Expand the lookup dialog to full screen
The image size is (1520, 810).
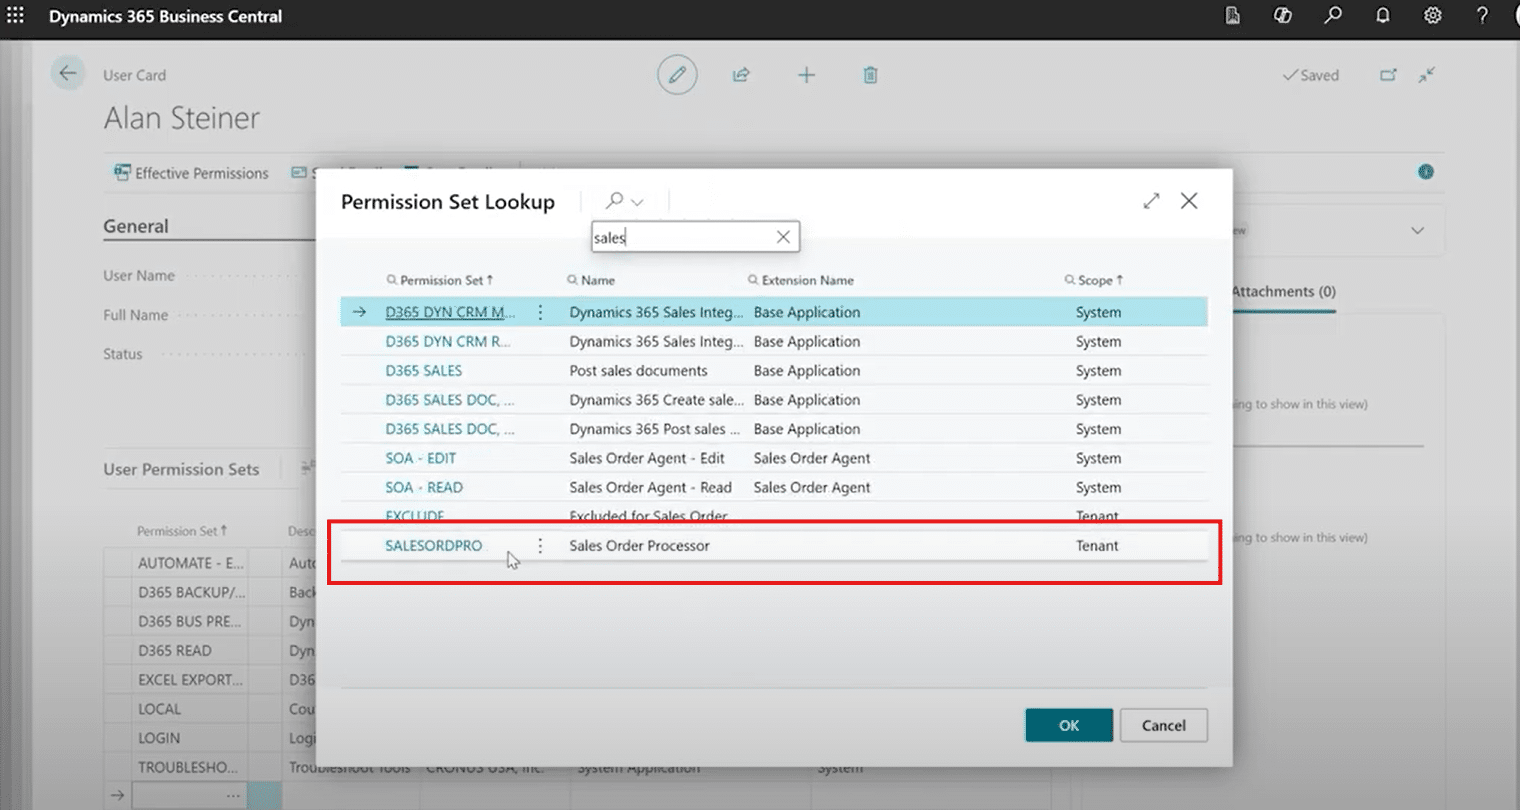coord(1151,201)
